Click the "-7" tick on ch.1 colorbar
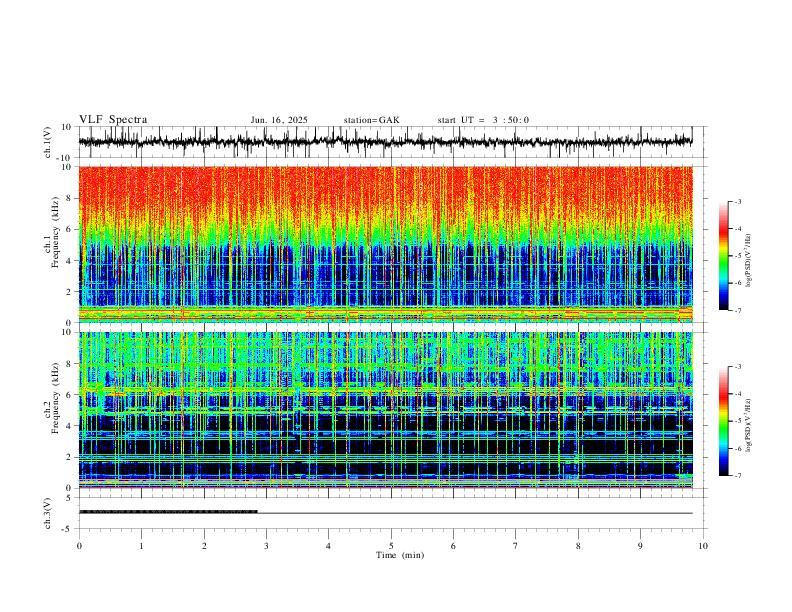Image resolution: width=792 pixels, height=612 pixels. [x=738, y=311]
